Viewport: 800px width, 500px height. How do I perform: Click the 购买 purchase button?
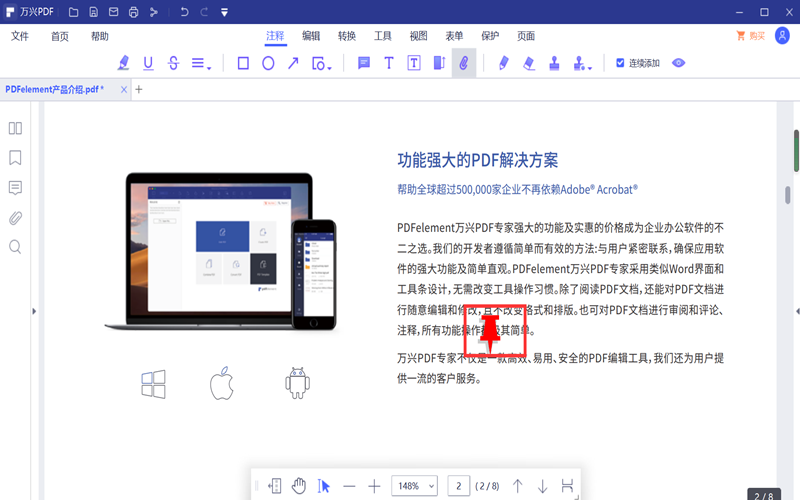point(750,36)
